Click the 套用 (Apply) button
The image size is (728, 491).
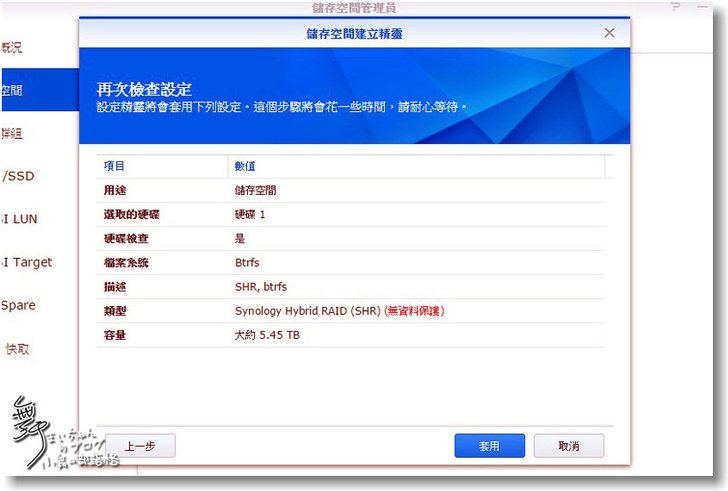pyautogui.click(x=489, y=446)
